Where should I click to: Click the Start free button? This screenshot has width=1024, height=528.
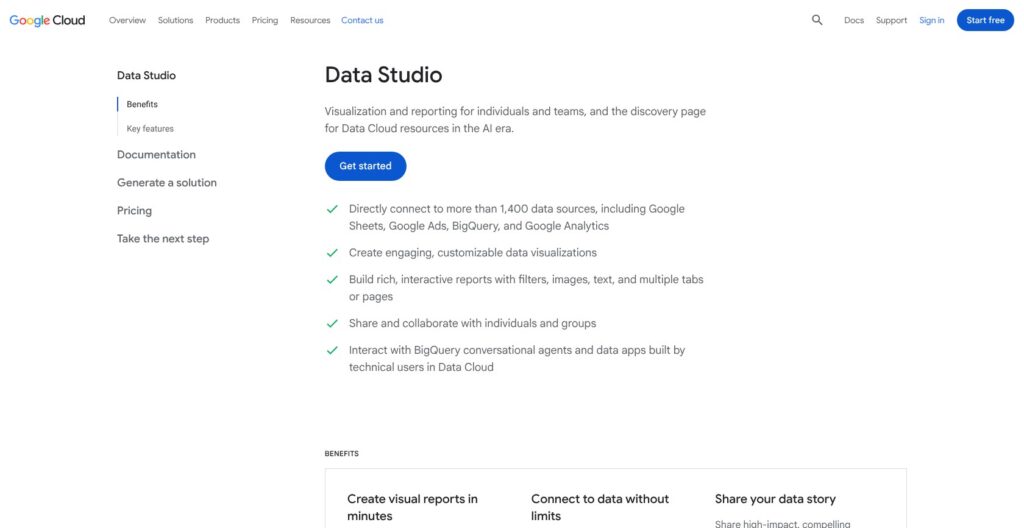coord(985,20)
